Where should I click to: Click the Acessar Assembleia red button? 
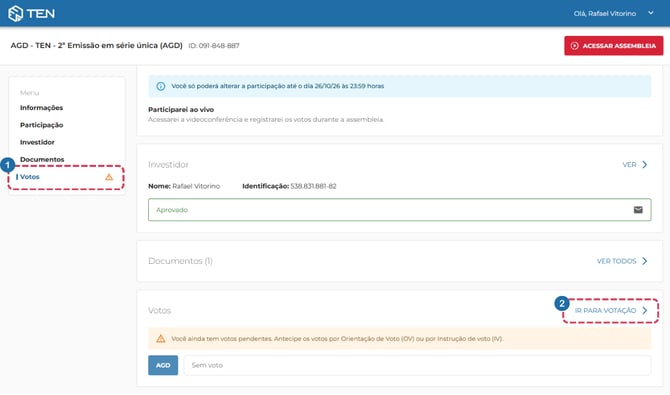tap(614, 46)
